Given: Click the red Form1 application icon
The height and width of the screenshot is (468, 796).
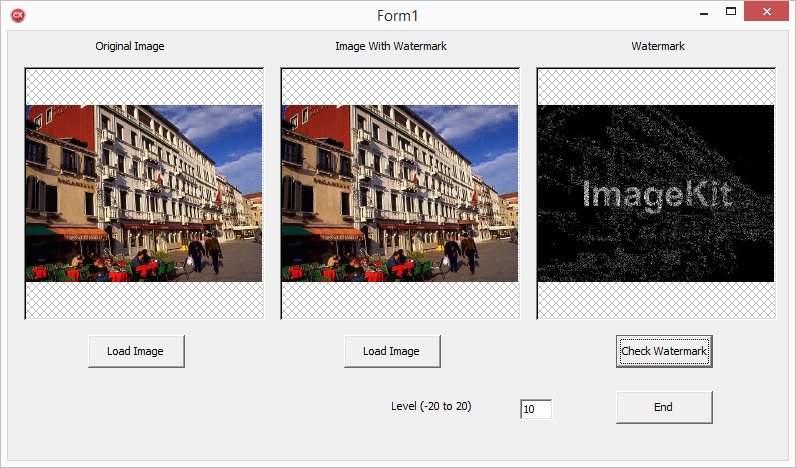Looking at the screenshot, I should (x=18, y=15).
